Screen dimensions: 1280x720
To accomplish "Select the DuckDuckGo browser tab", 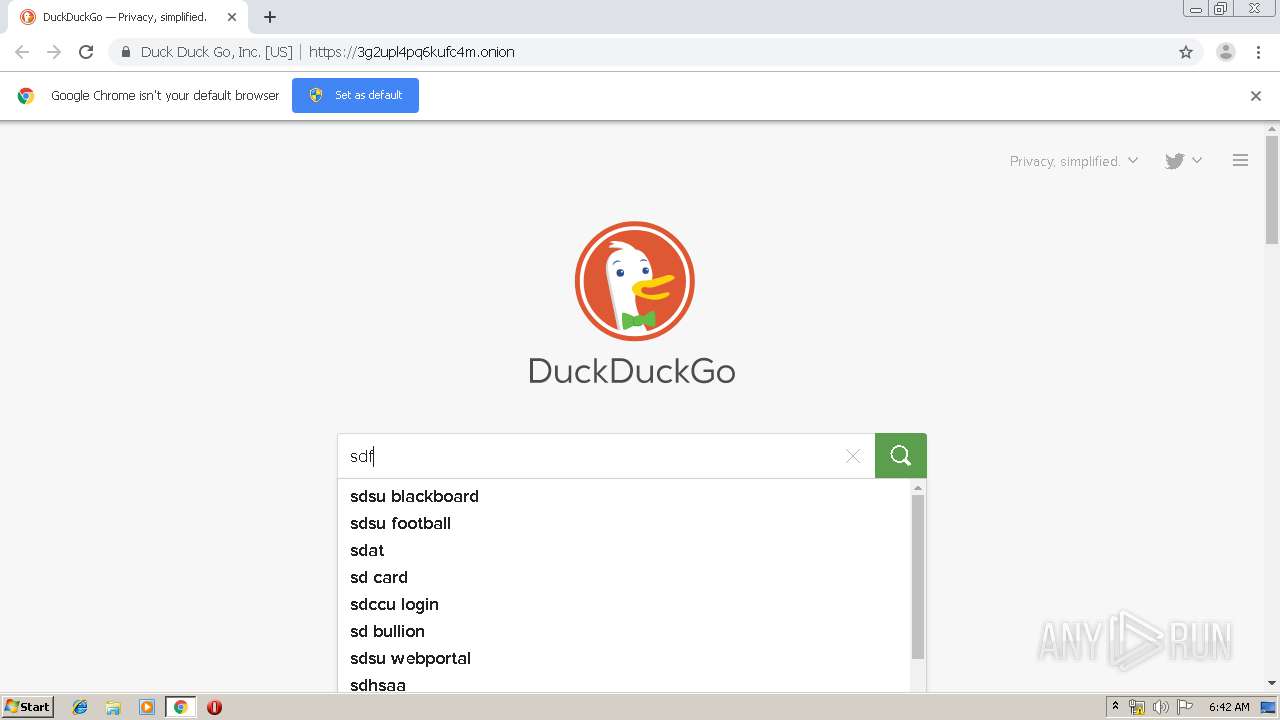I will (x=128, y=17).
